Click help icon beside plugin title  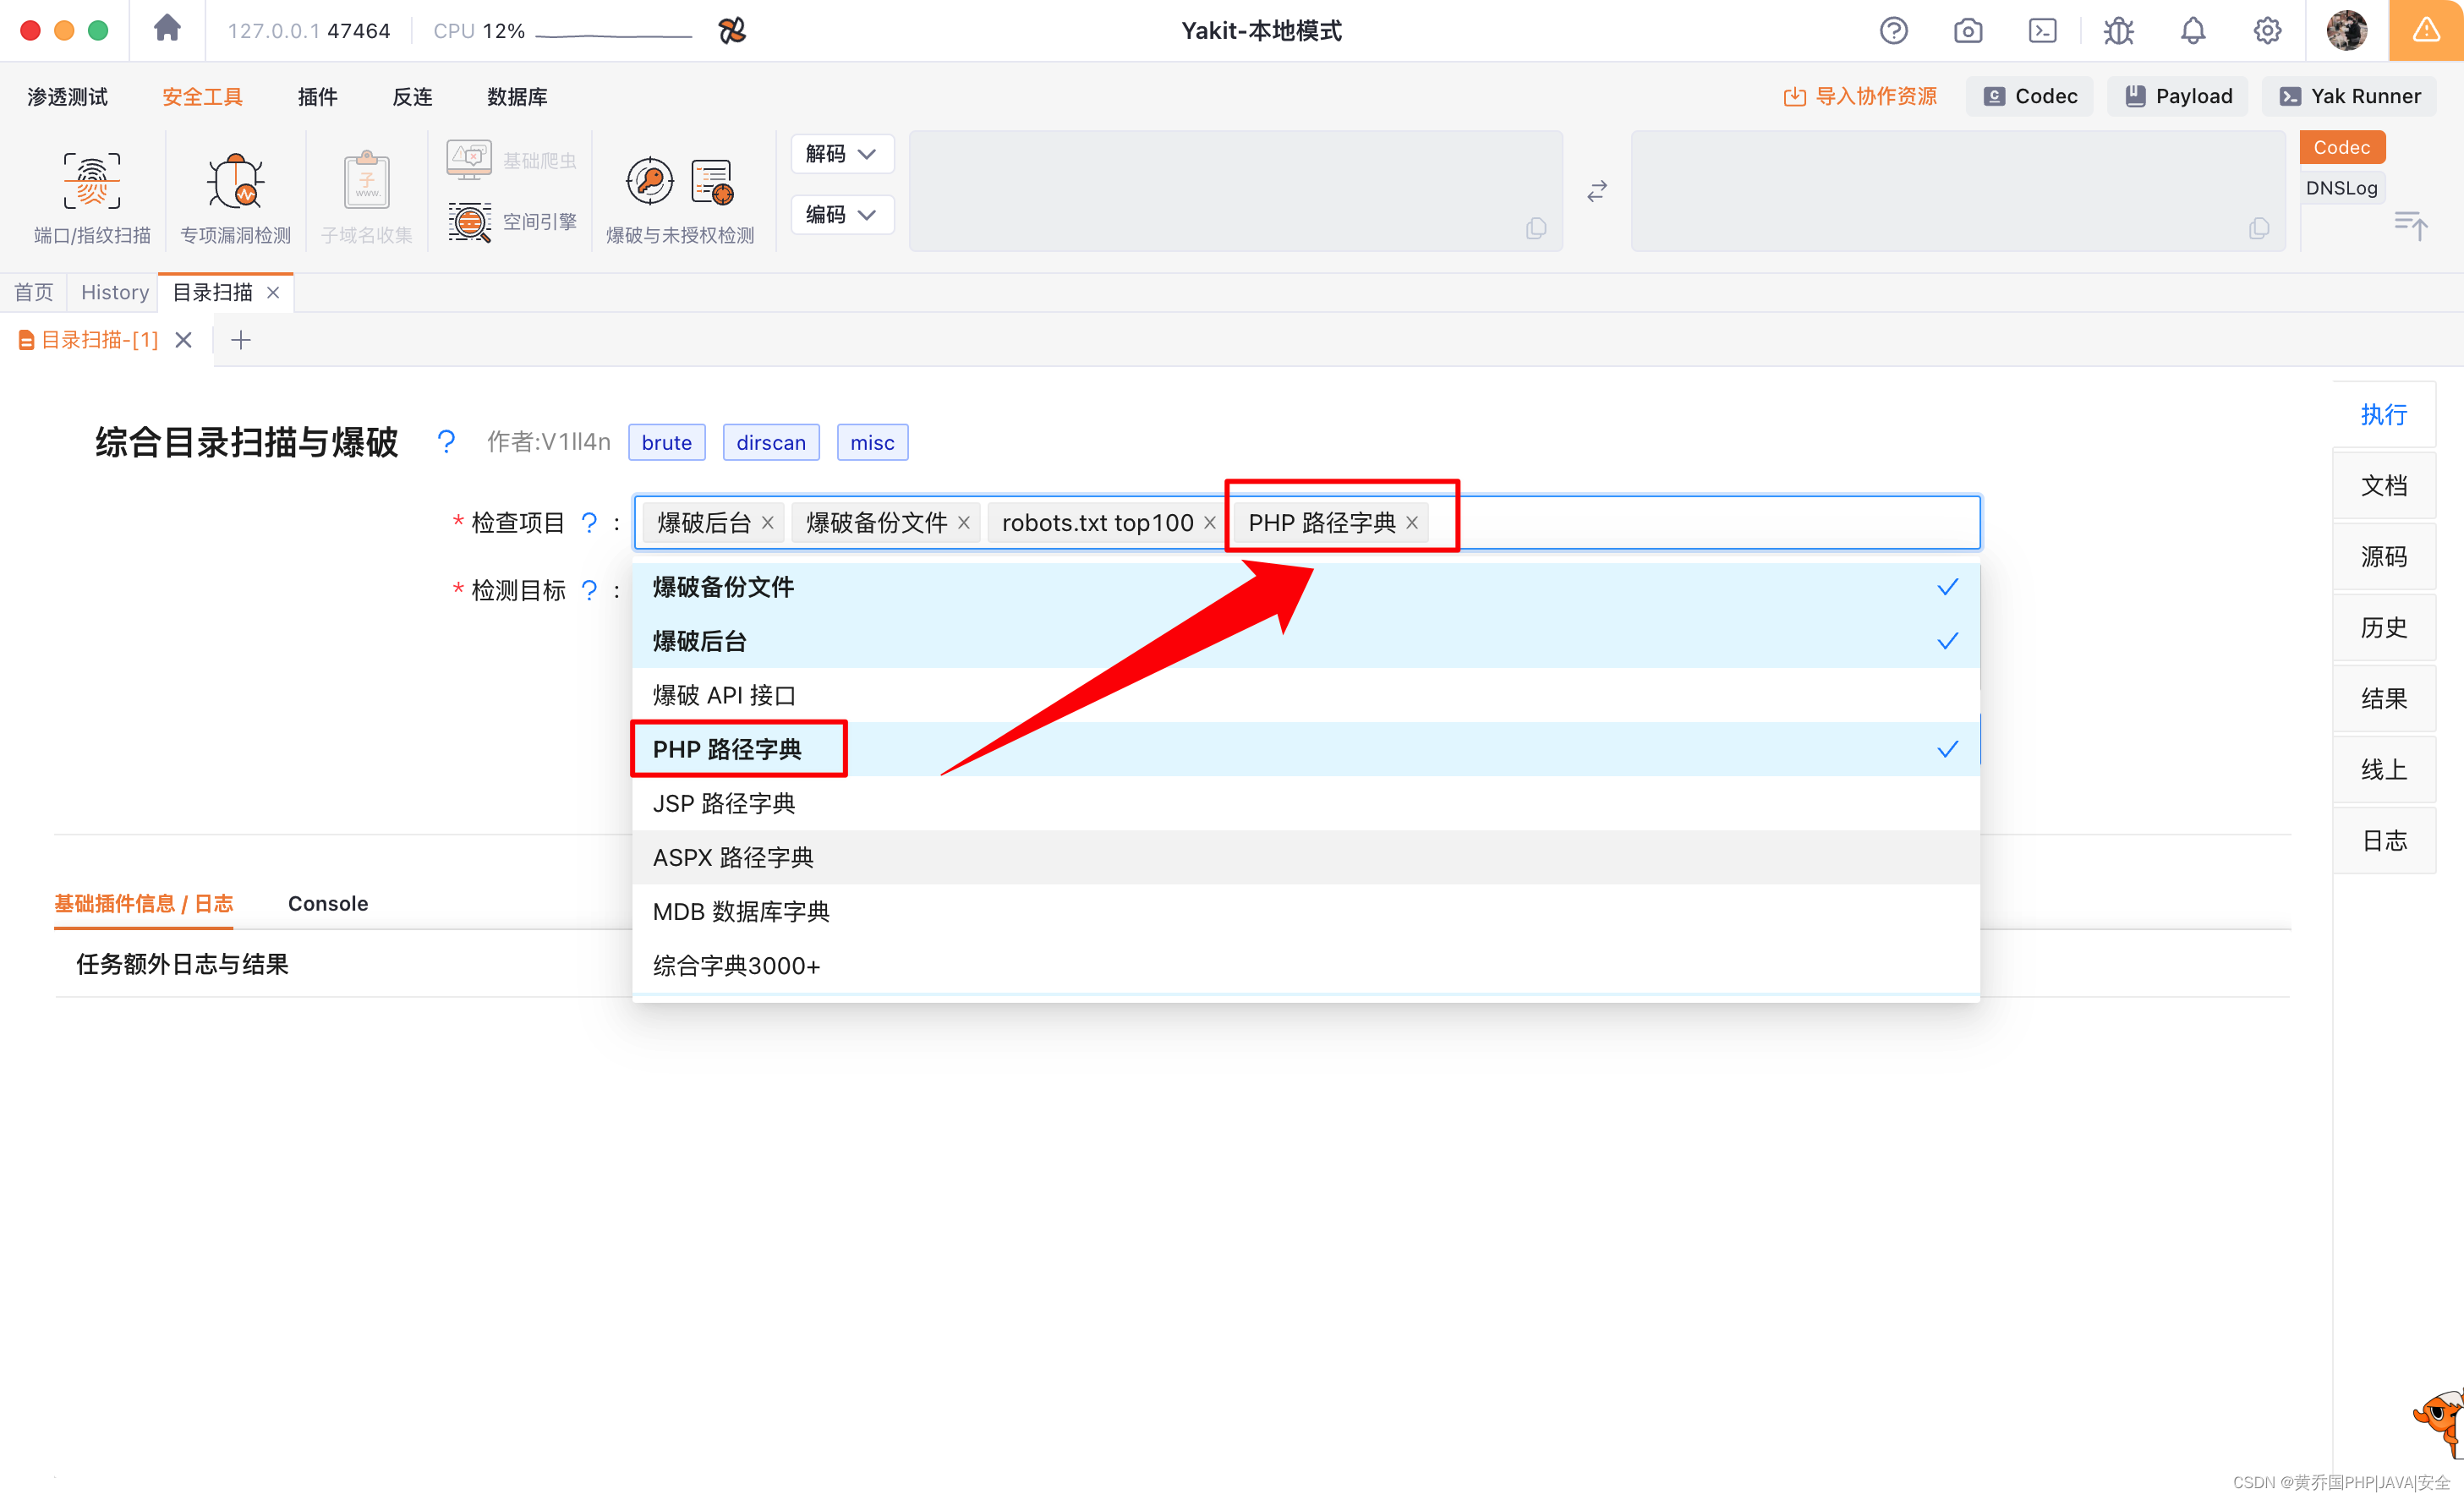tap(446, 441)
